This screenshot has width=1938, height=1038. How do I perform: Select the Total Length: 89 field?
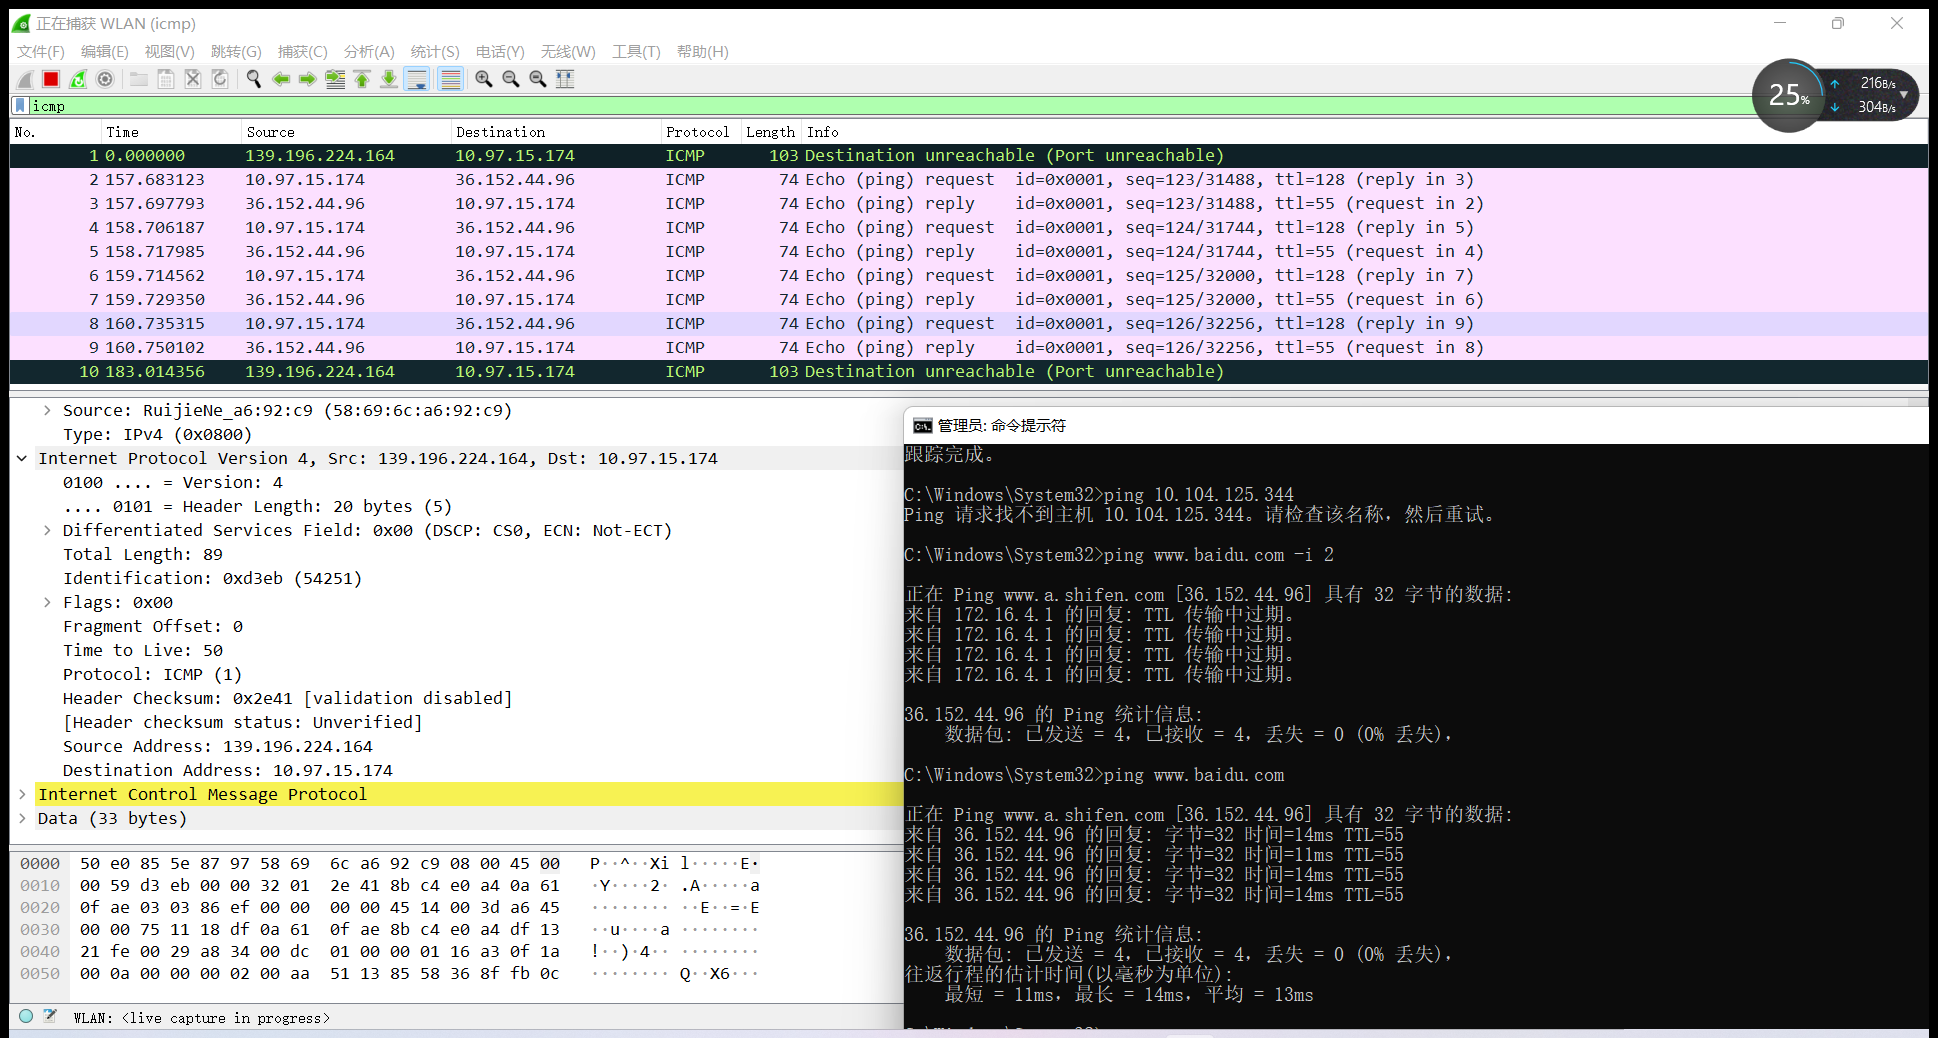[x=143, y=554]
